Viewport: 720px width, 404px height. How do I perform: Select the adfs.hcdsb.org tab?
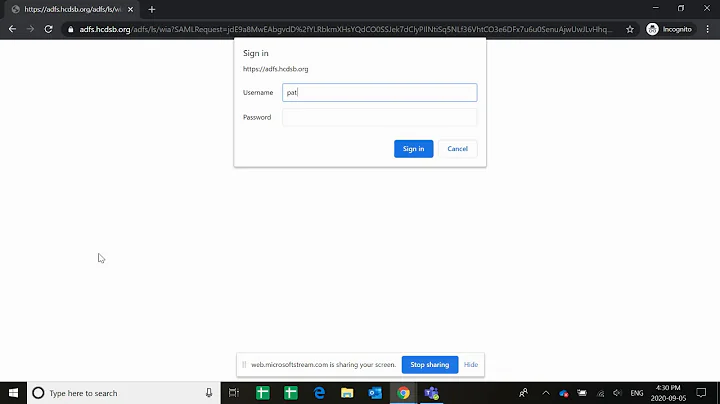(x=71, y=9)
